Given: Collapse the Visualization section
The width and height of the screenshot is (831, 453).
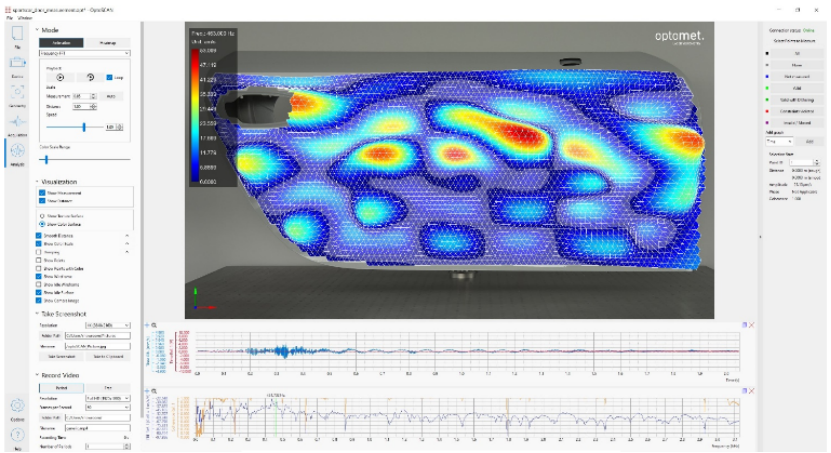Looking at the screenshot, I should click(x=38, y=182).
